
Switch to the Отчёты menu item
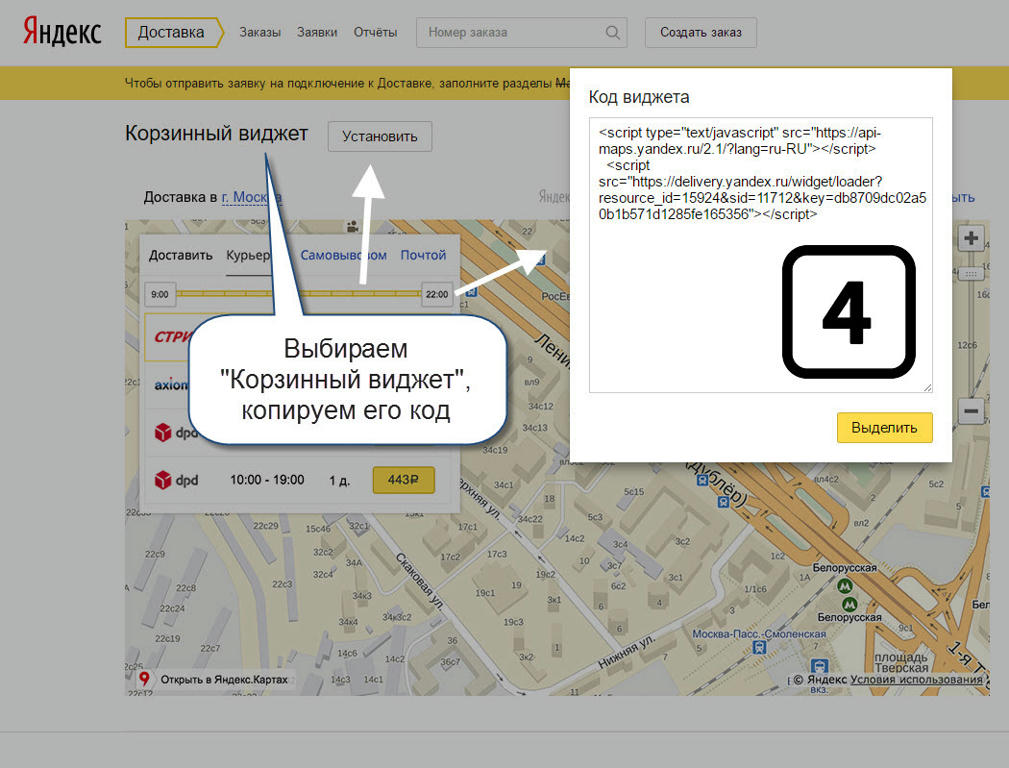[x=375, y=32]
